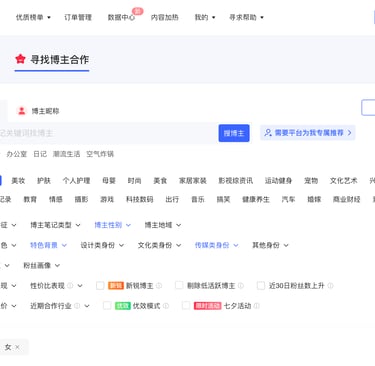Choose the 游戏 category
Image resolution: width=375 pixels, height=366 pixels.
(107, 199)
